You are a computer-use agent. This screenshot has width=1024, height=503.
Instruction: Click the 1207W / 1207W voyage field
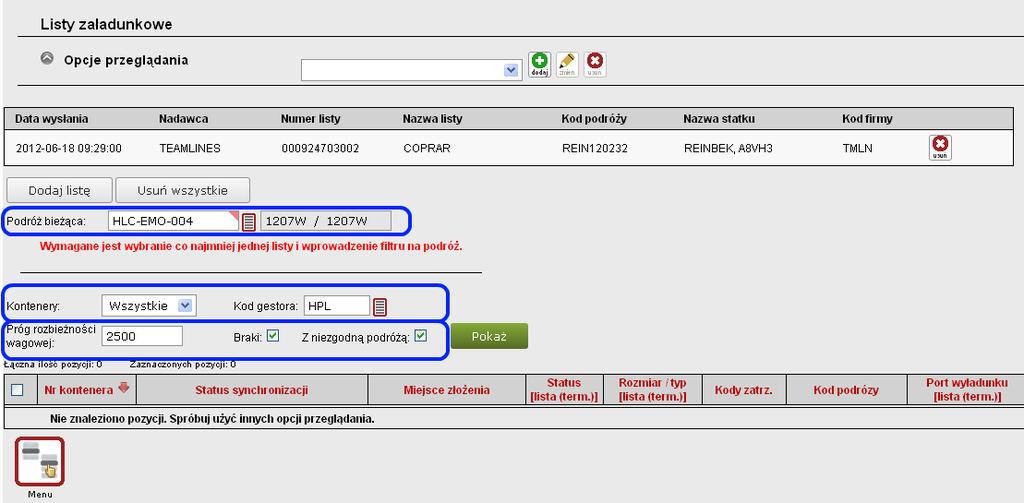(326, 221)
